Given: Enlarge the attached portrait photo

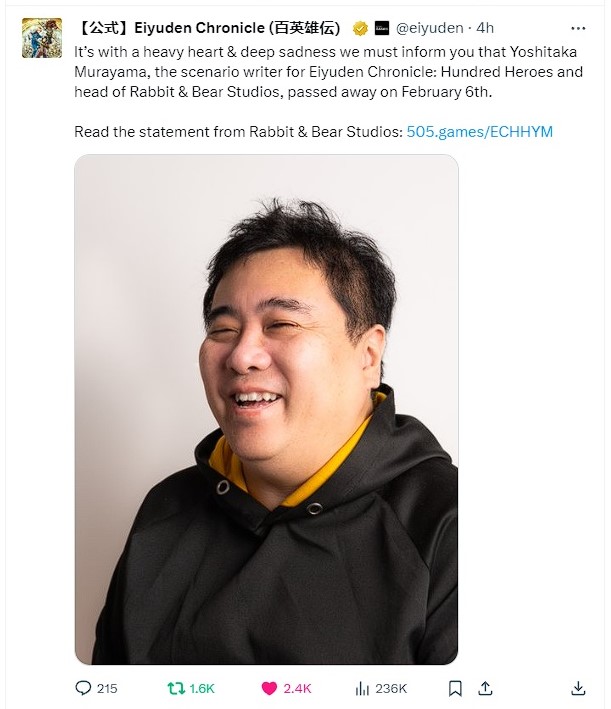Looking at the screenshot, I should 266,409.
